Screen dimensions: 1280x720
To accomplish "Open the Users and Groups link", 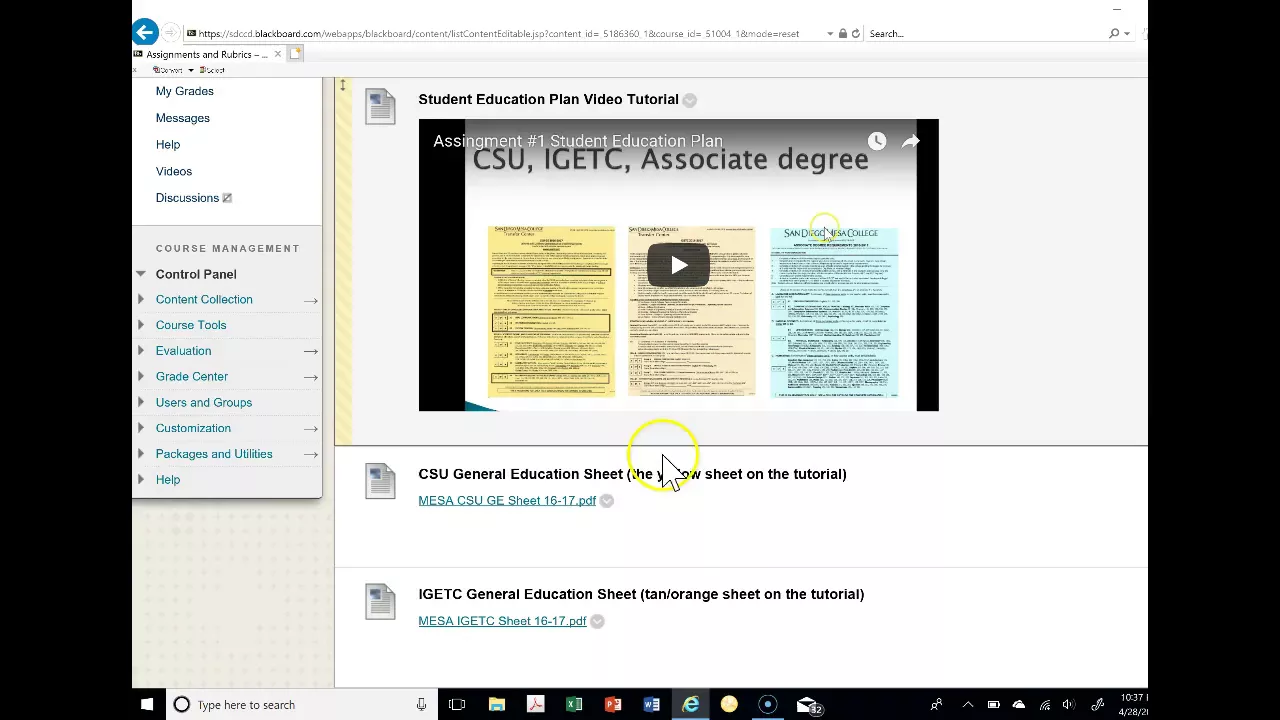I will tap(204, 402).
